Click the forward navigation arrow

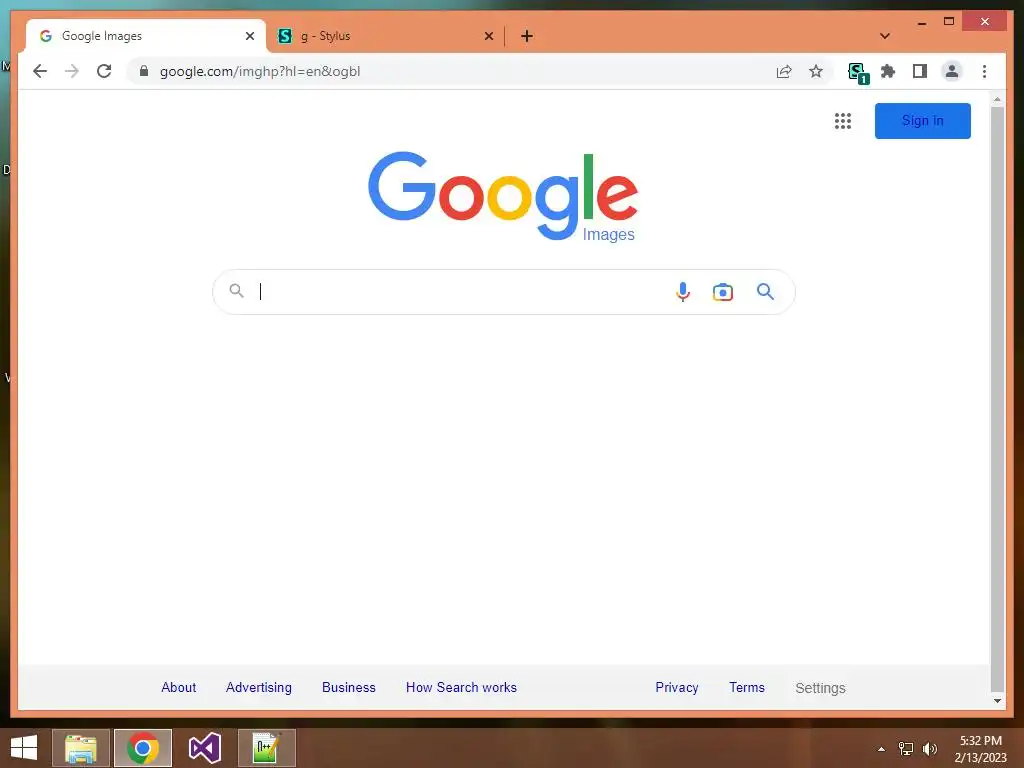tap(72, 71)
